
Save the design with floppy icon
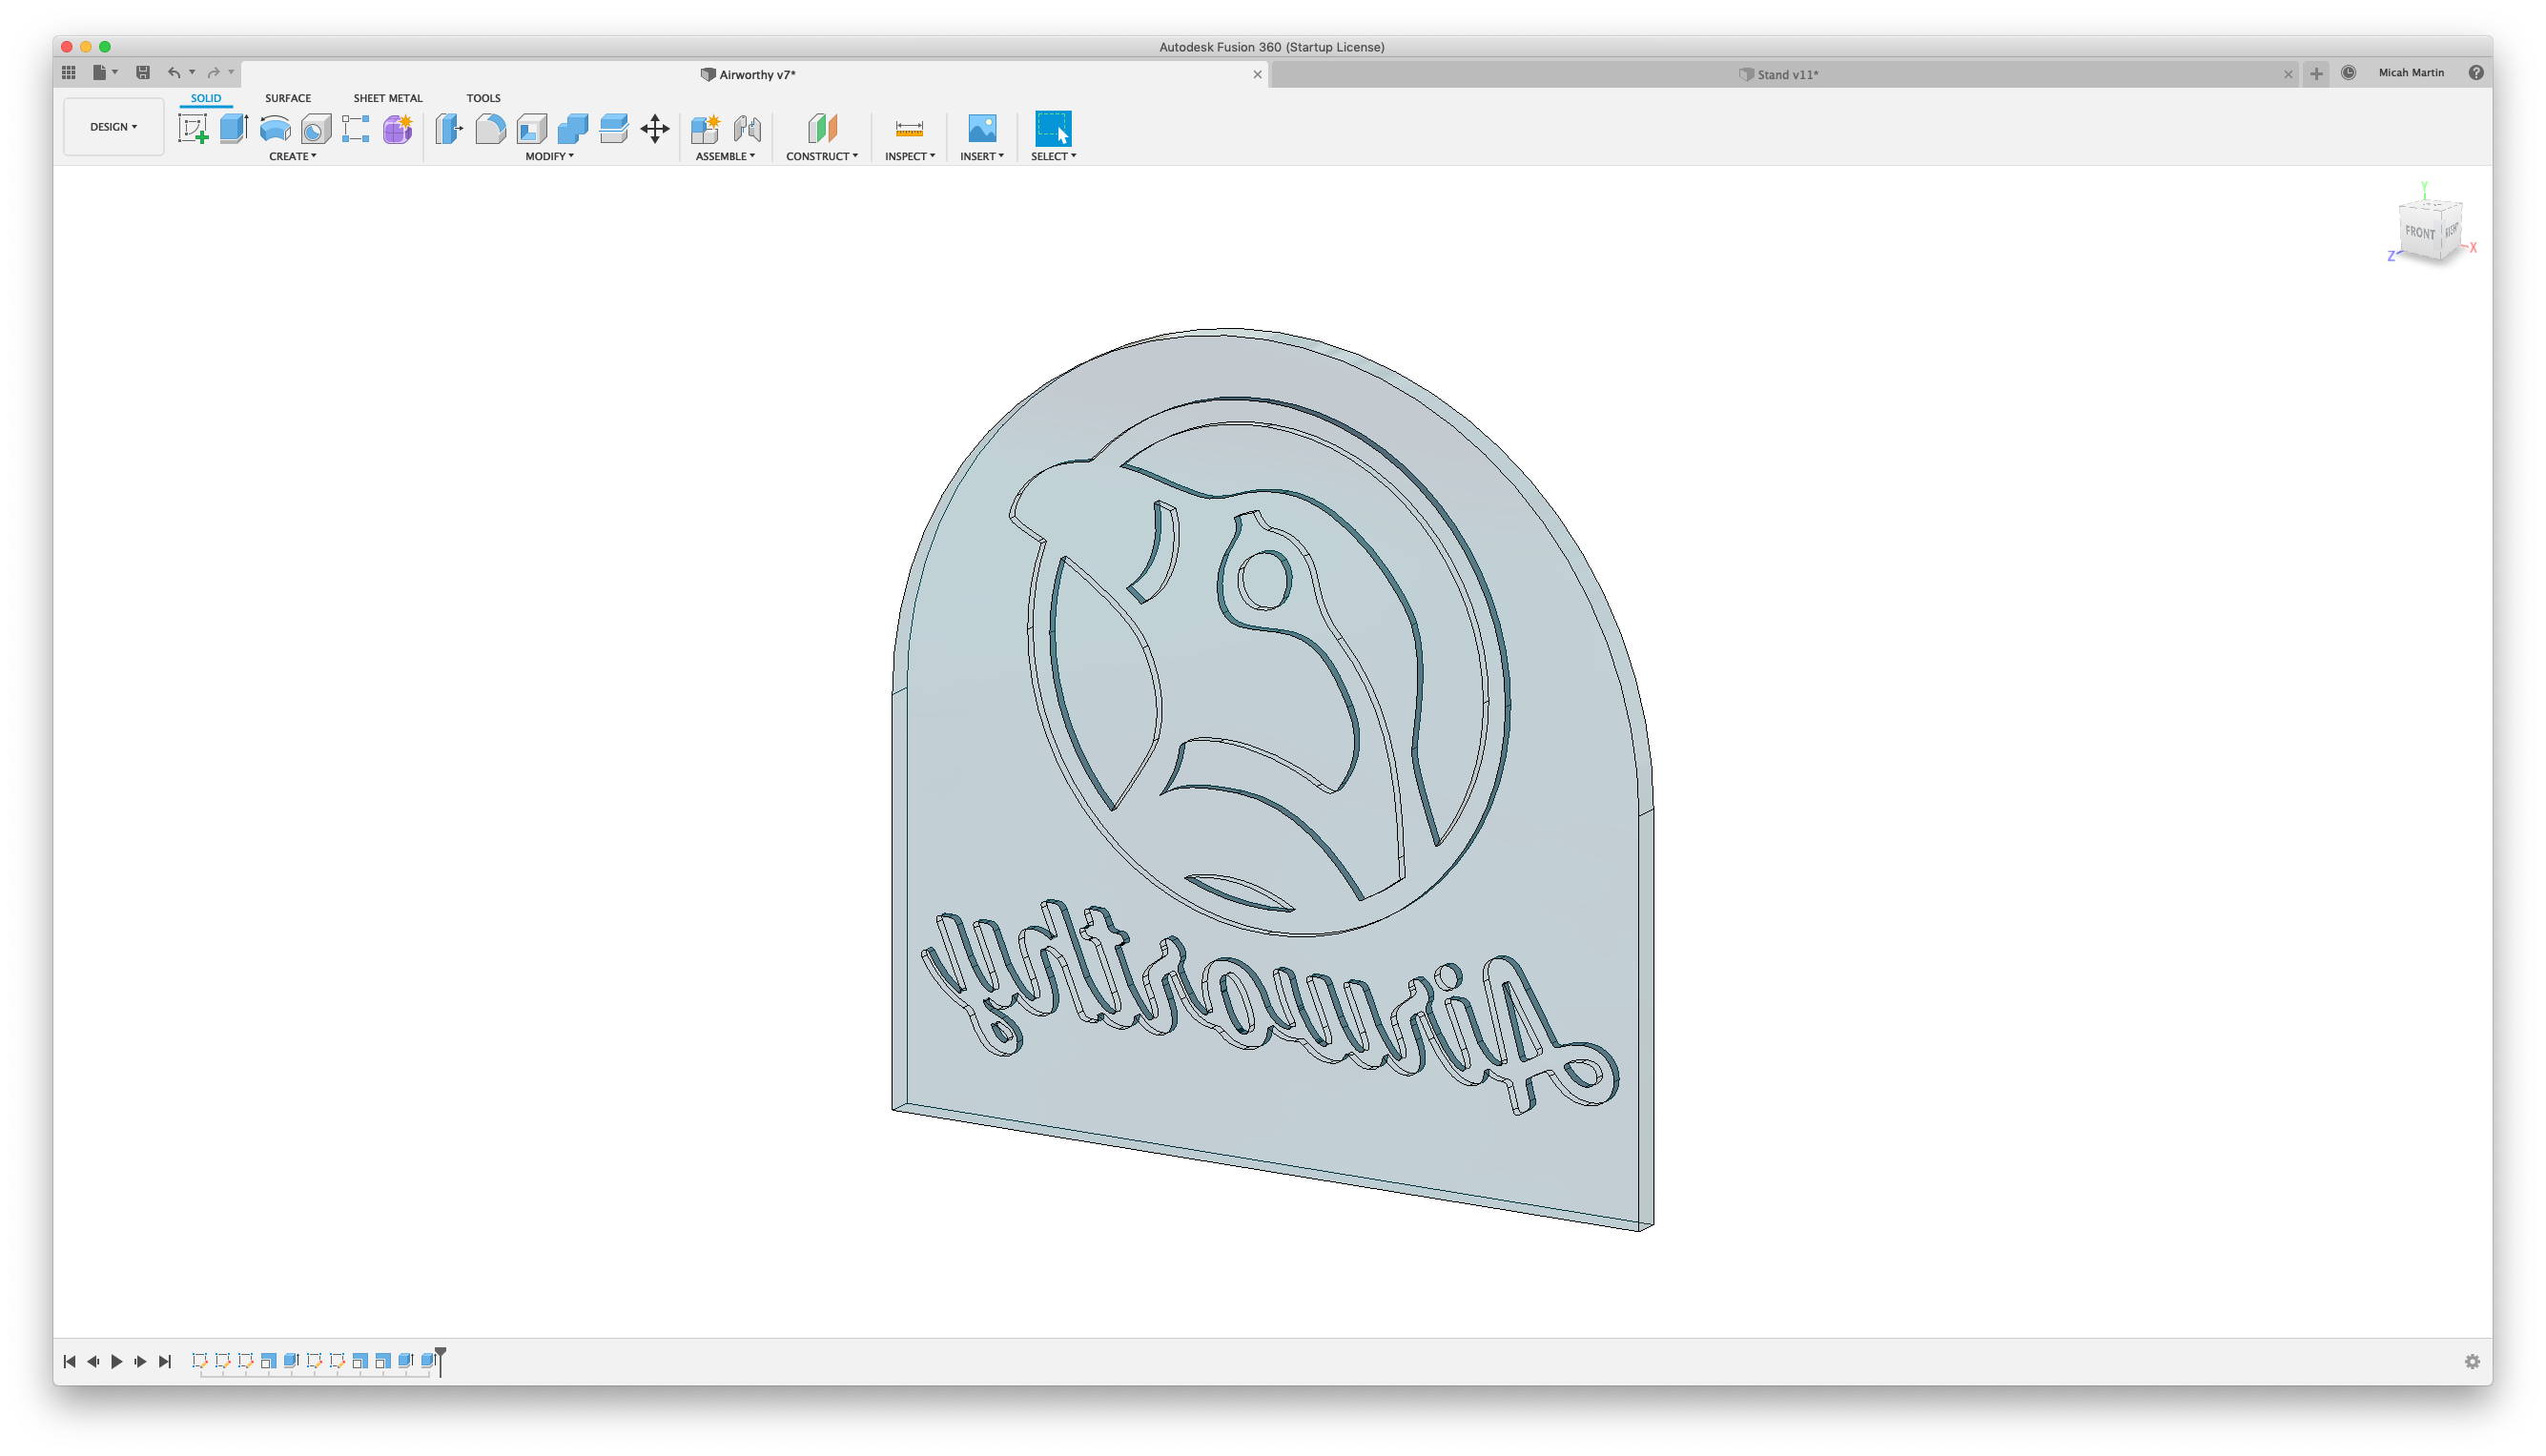pyautogui.click(x=143, y=72)
